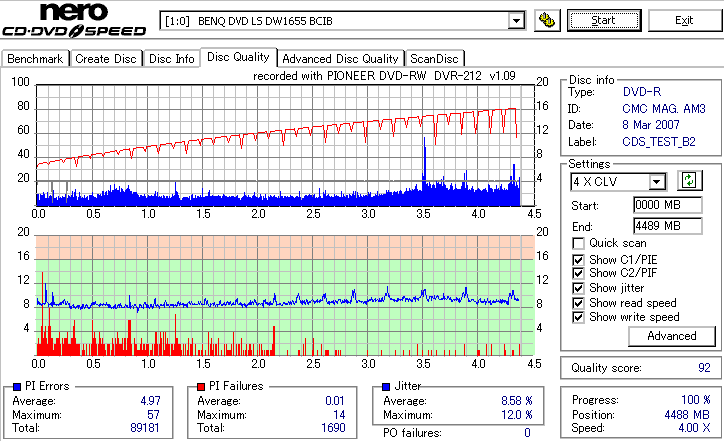Open the BENQ drive selection dropdown arrow
Viewport: 724px width, 441px height.
pyautogui.click(x=516, y=21)
